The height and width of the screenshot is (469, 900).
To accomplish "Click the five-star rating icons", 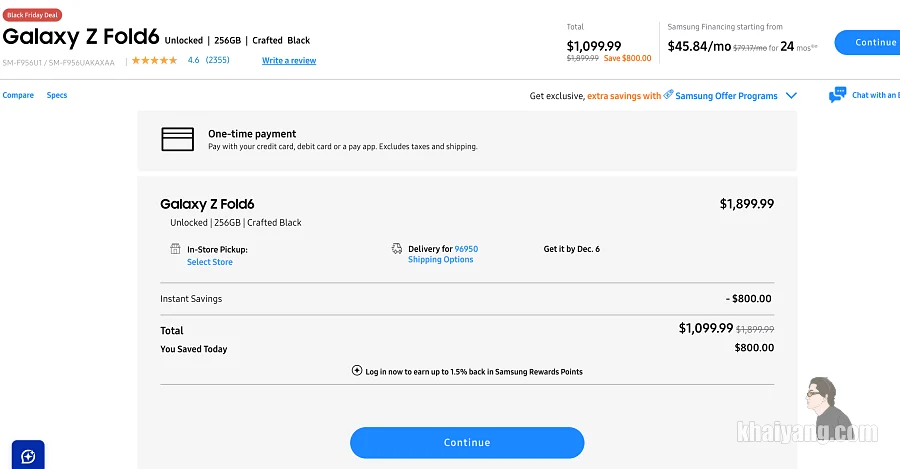I will tap(154, 60).
